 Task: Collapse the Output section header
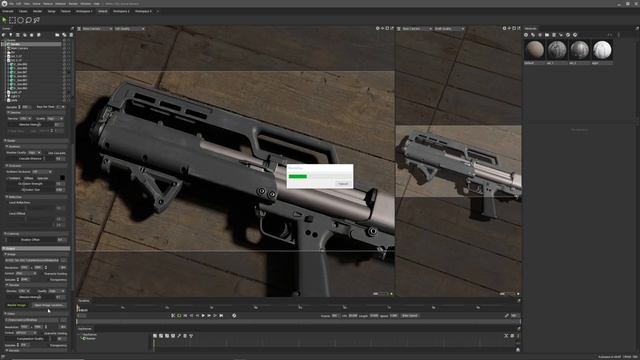pos(36,248)
